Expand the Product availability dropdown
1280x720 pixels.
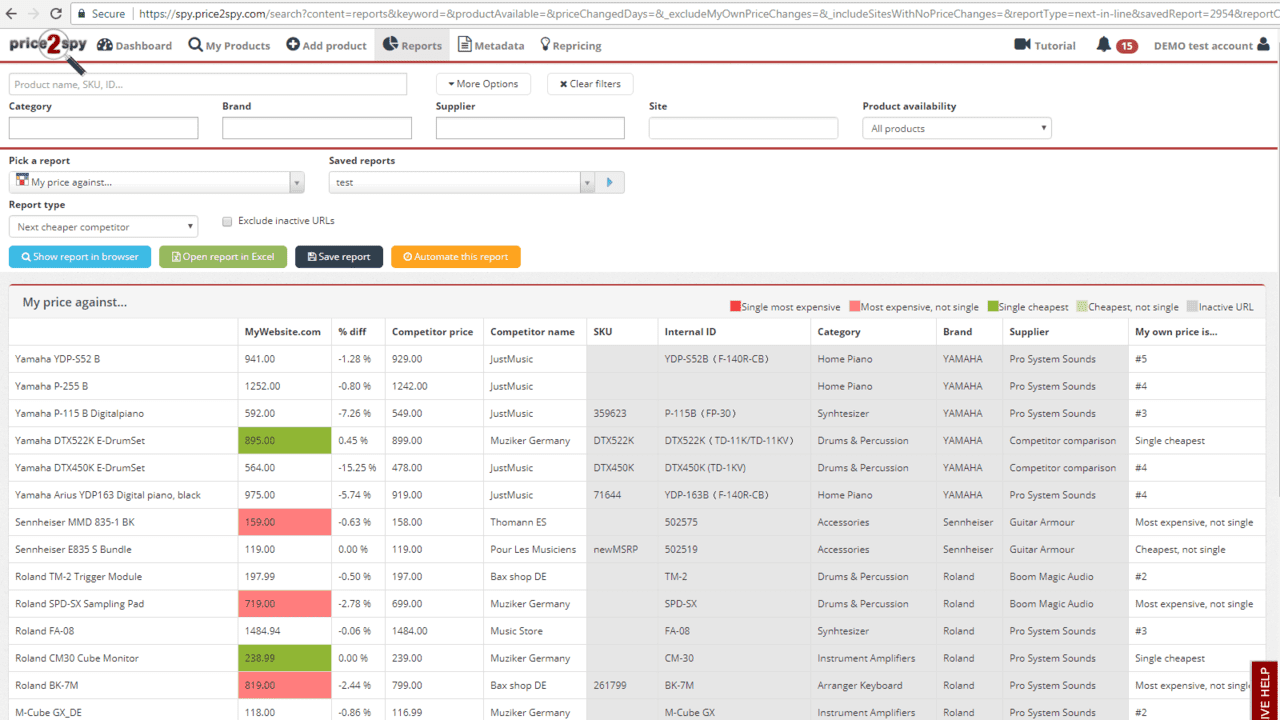[956, 128]
